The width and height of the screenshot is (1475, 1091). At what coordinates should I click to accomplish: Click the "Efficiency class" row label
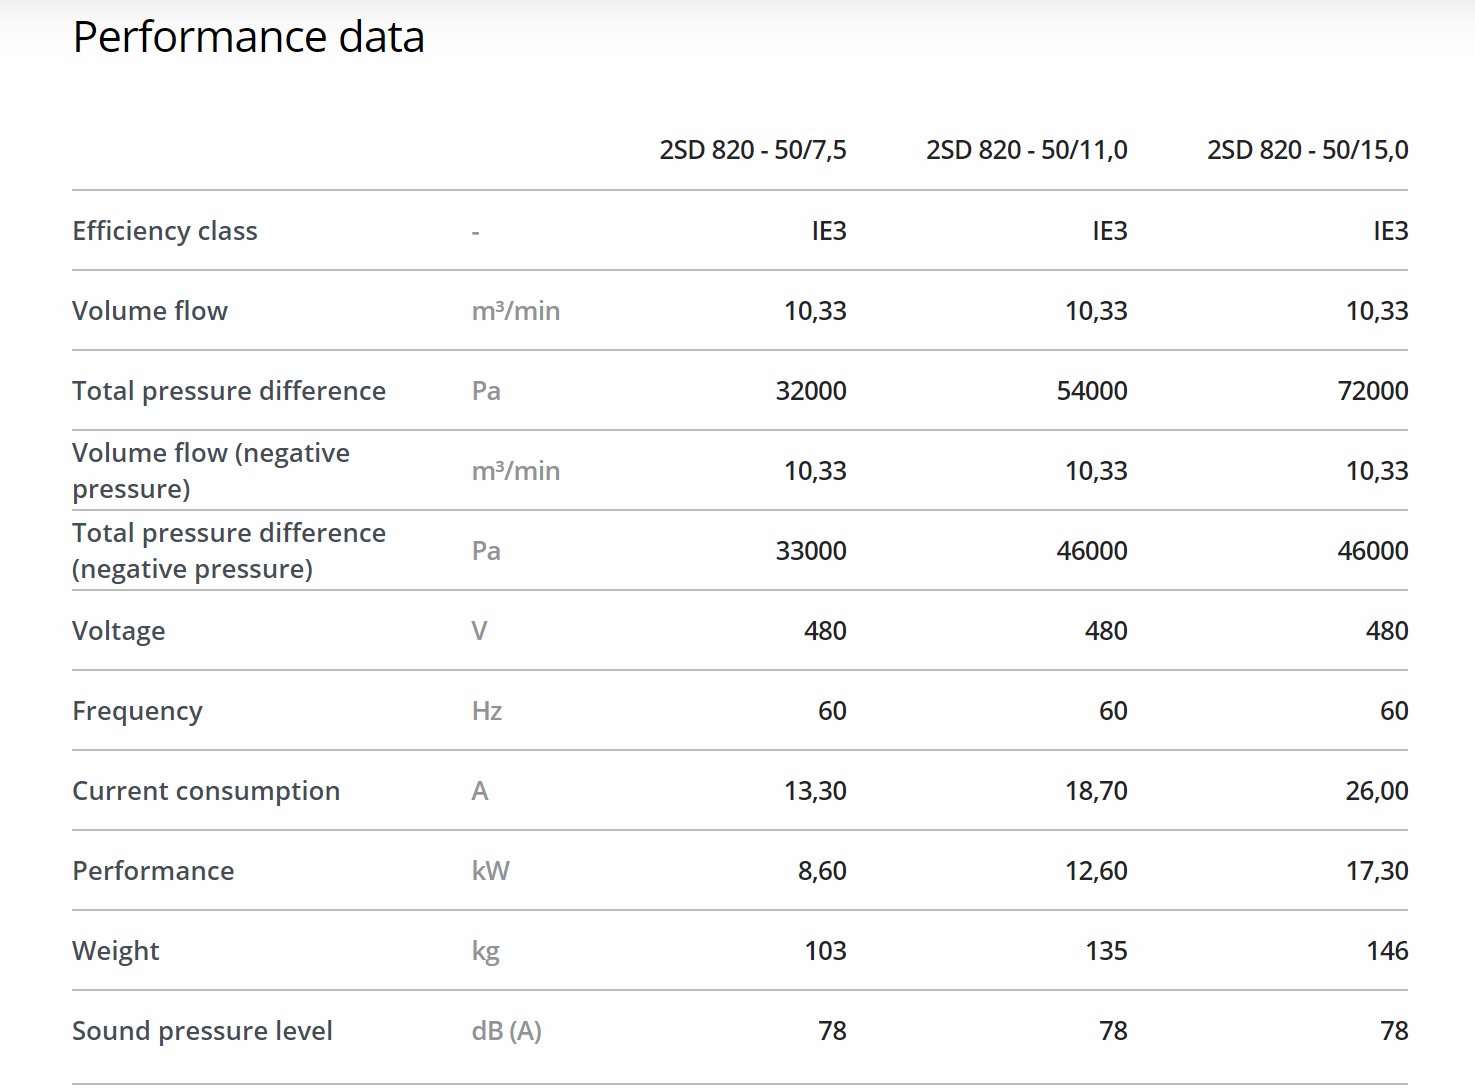[165, 231]
